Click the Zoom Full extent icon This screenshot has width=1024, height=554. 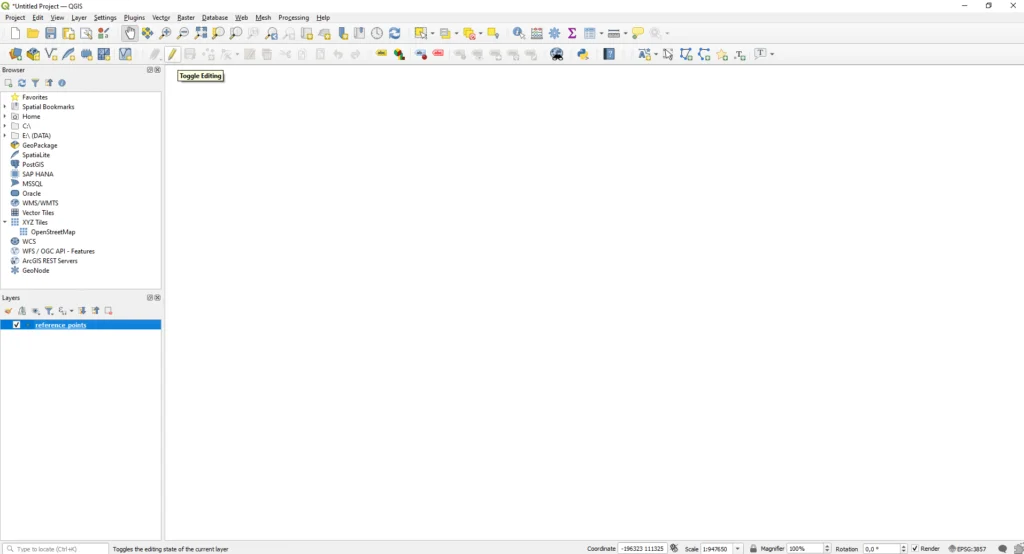200,33
